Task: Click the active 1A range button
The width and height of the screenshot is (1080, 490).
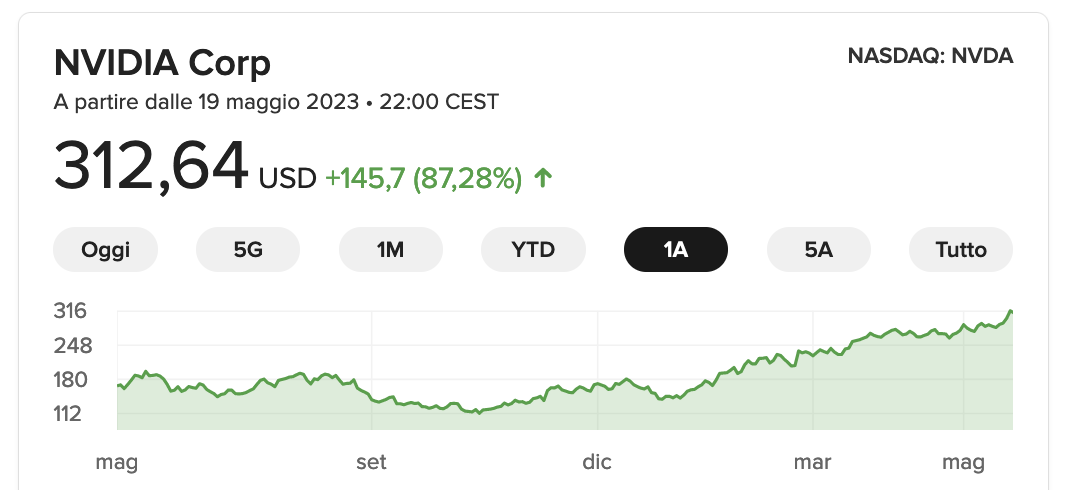Action: [676, 249]
